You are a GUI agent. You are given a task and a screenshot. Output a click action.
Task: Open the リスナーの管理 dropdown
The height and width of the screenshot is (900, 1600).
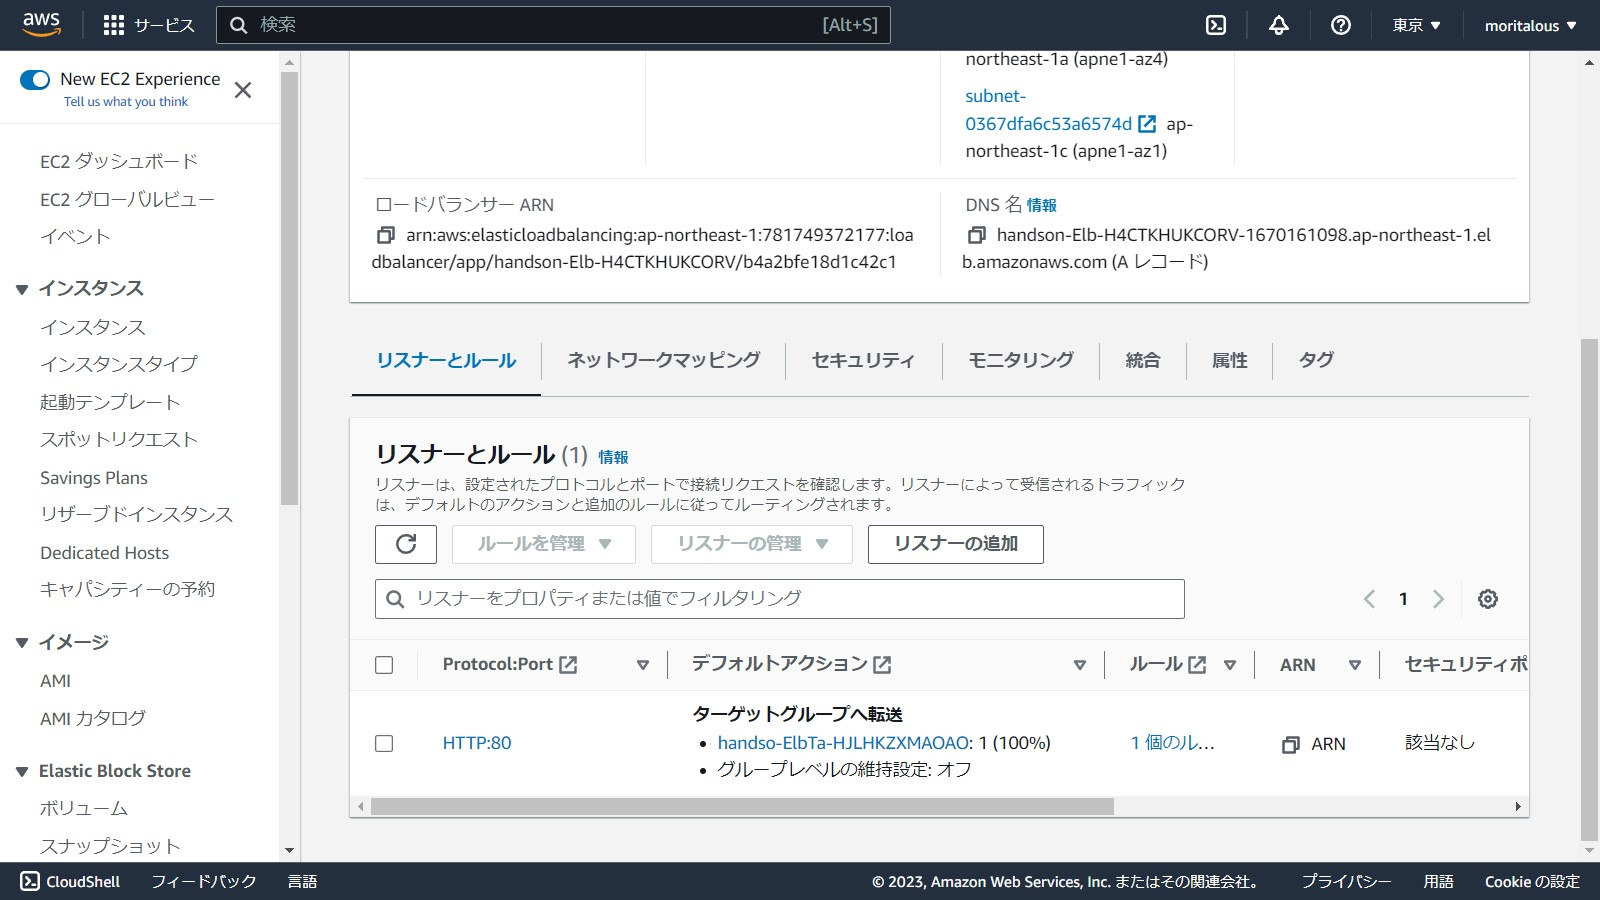(x=752, y=544)
